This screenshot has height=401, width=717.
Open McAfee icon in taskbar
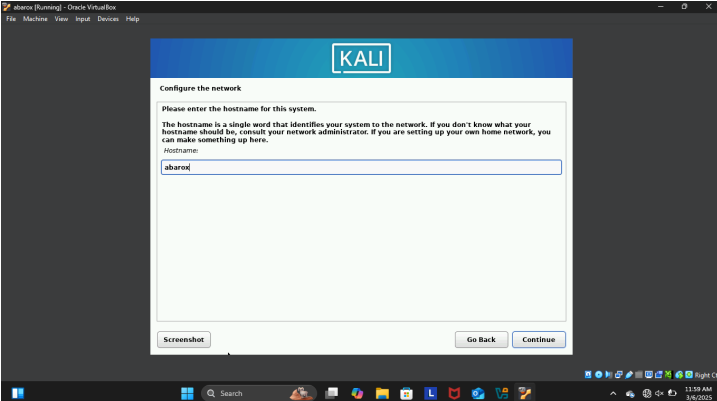click(x=454, y=393)
